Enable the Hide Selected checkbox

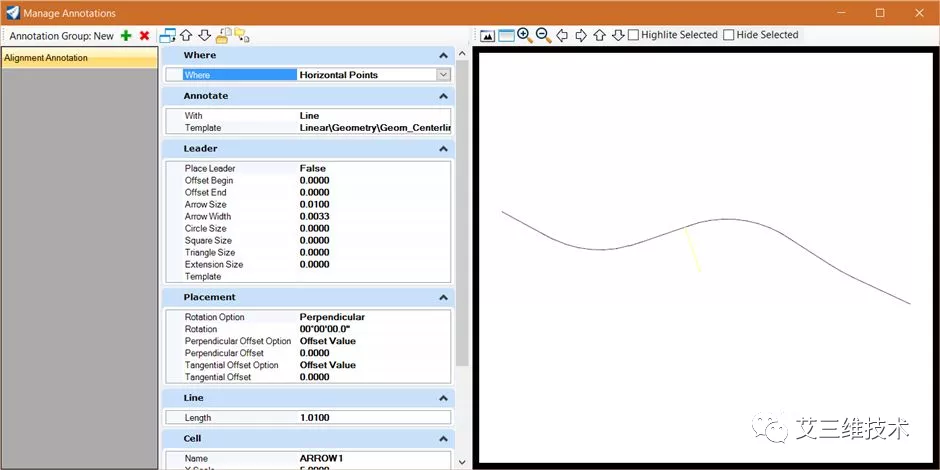(x=728, y=35)
